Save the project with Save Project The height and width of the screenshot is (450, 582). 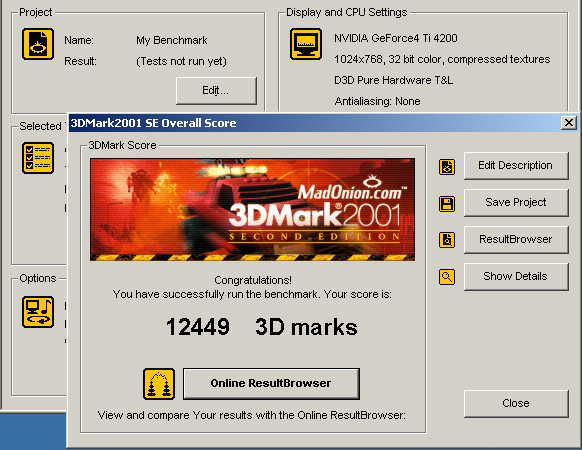tap(516, 202)
